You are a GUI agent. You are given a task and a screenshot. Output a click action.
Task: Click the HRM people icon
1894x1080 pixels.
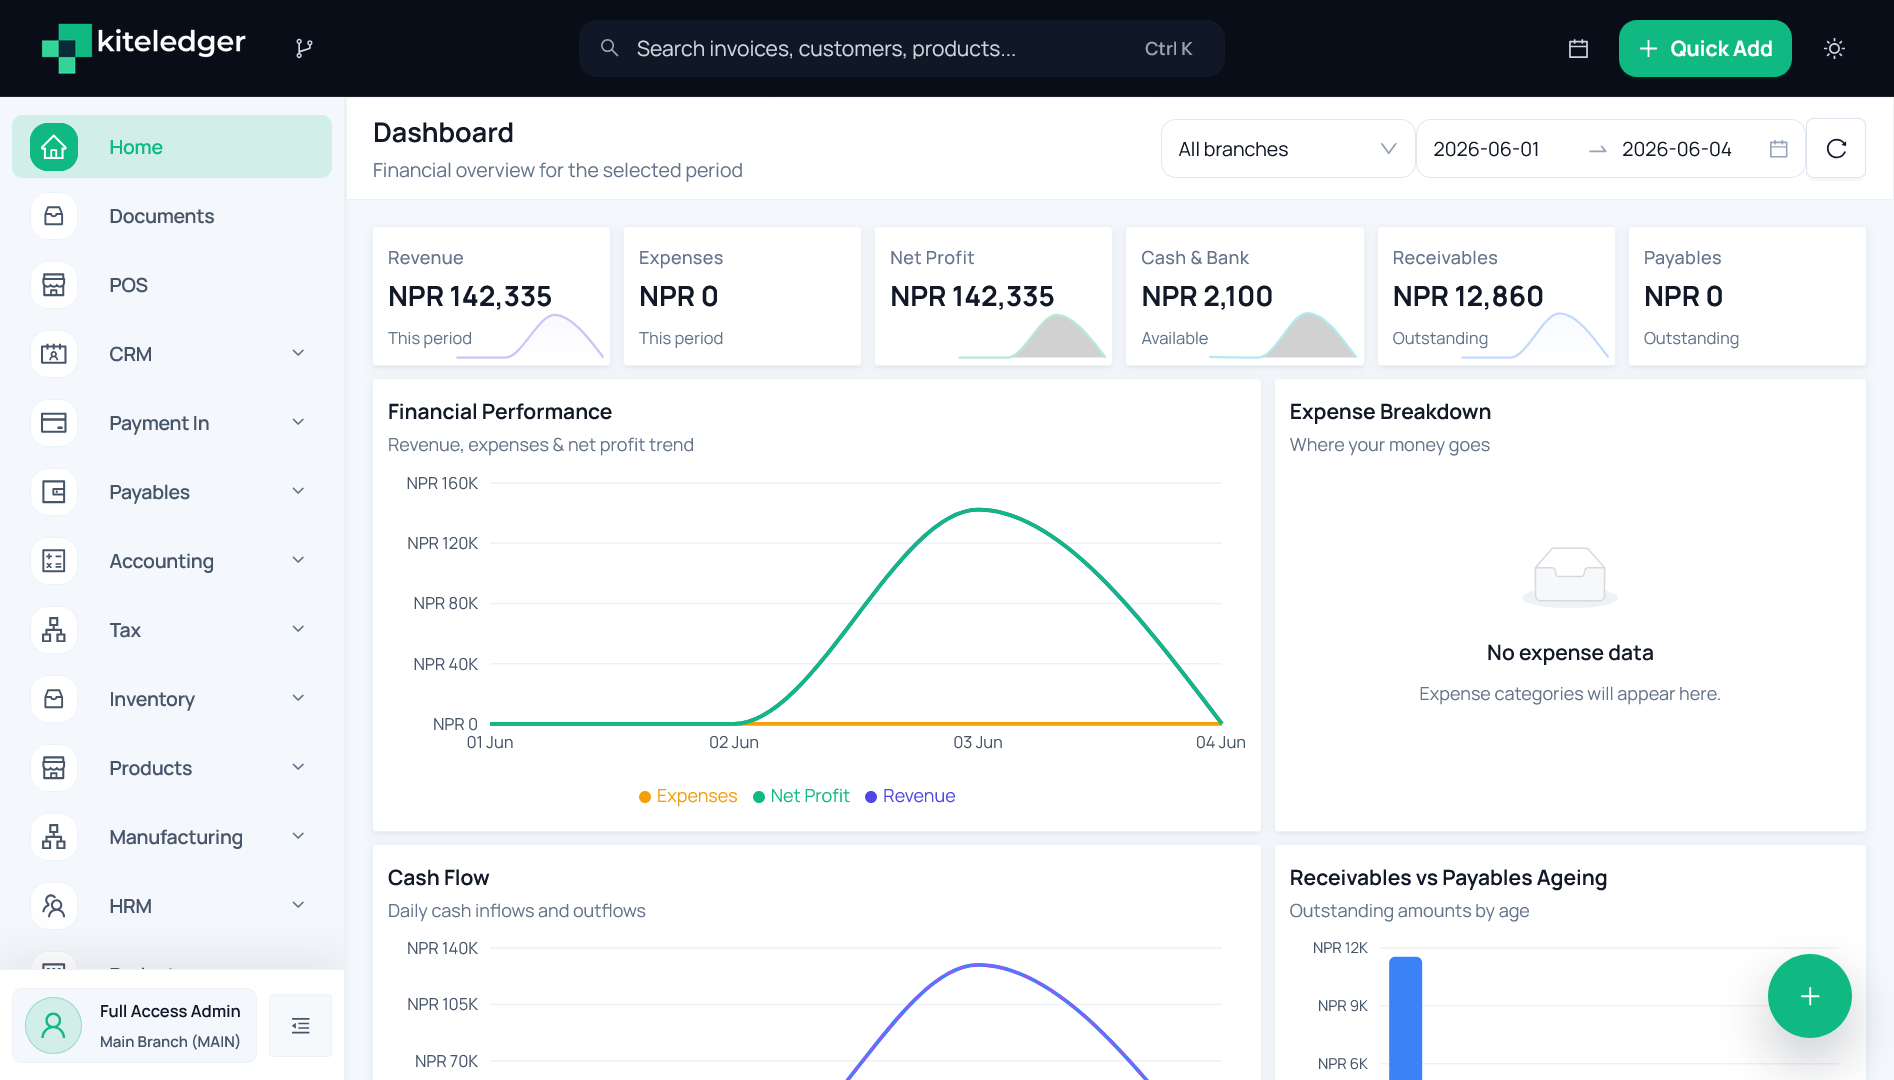54,906
